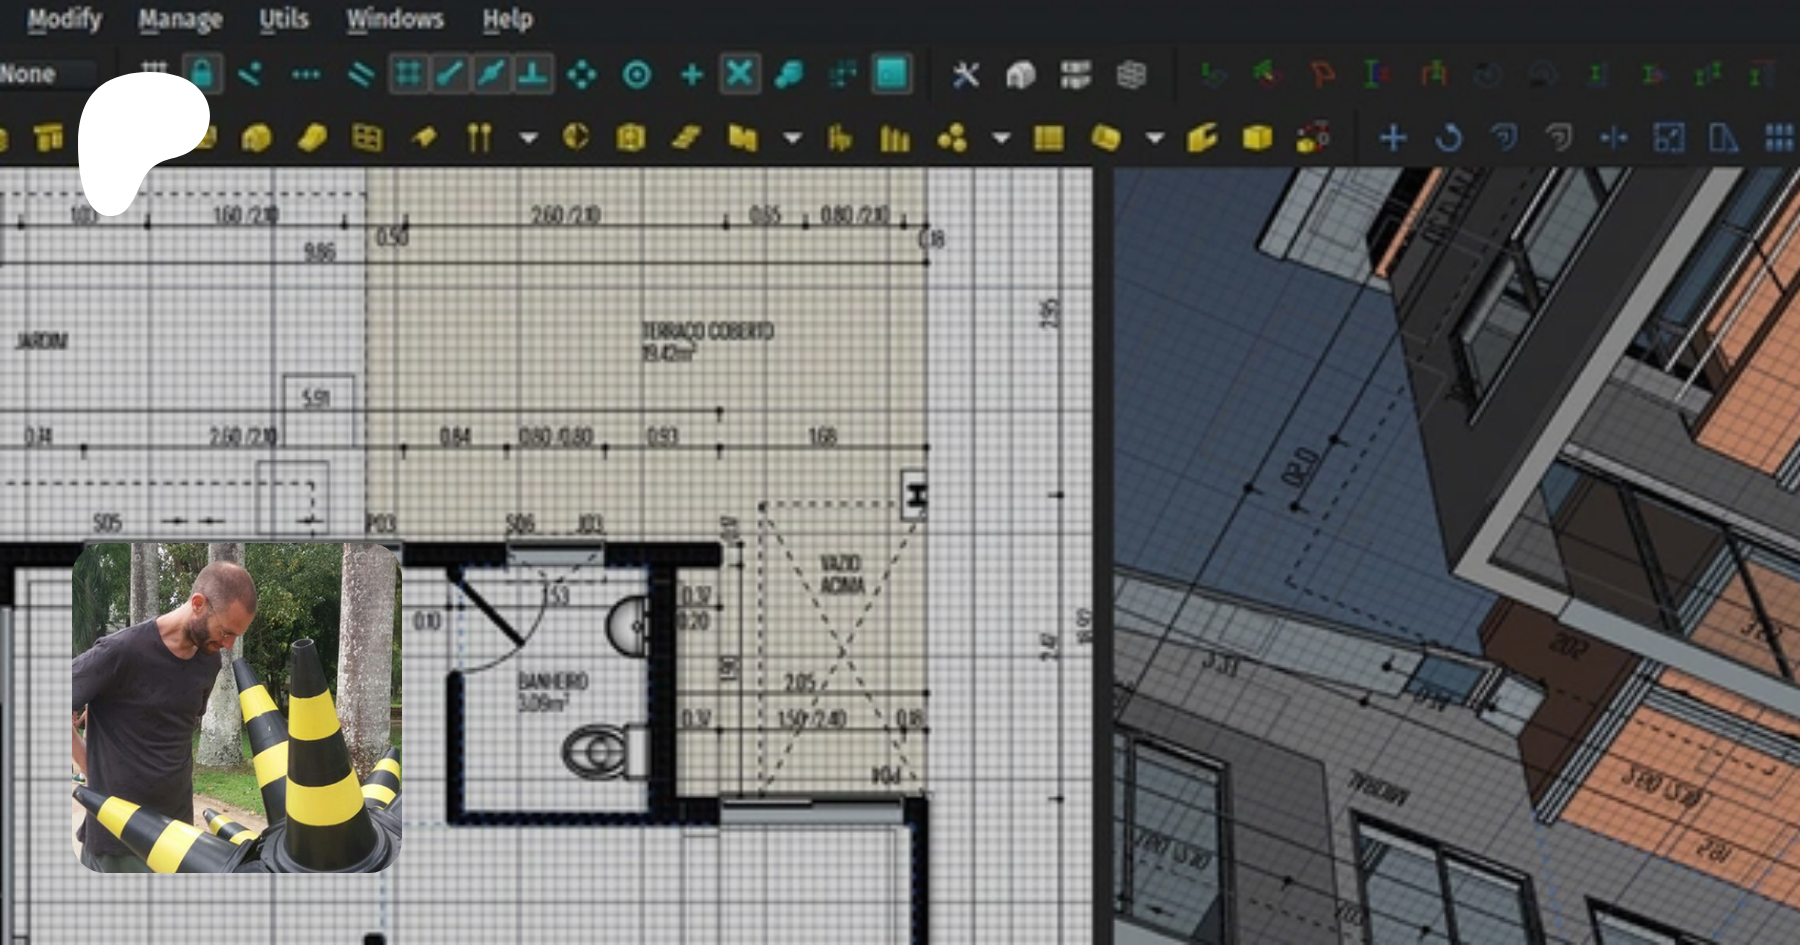Select the yellow box component tool
The height and width of the screenshot is (945, 1800).
1257,137
